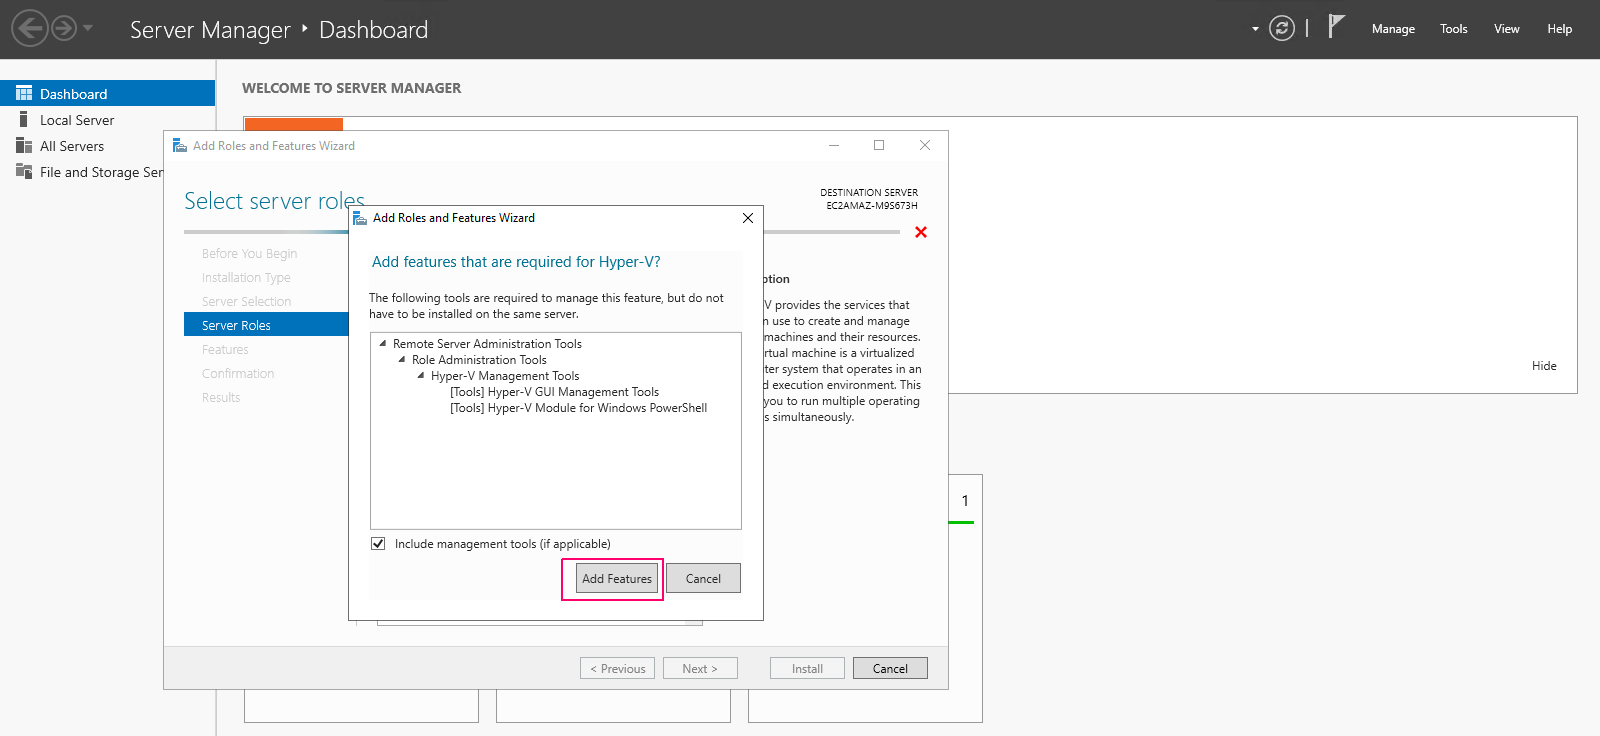Click Features step in wizard list
Image resolution: width=1600 pixels, height=736 pixels.
225,350
